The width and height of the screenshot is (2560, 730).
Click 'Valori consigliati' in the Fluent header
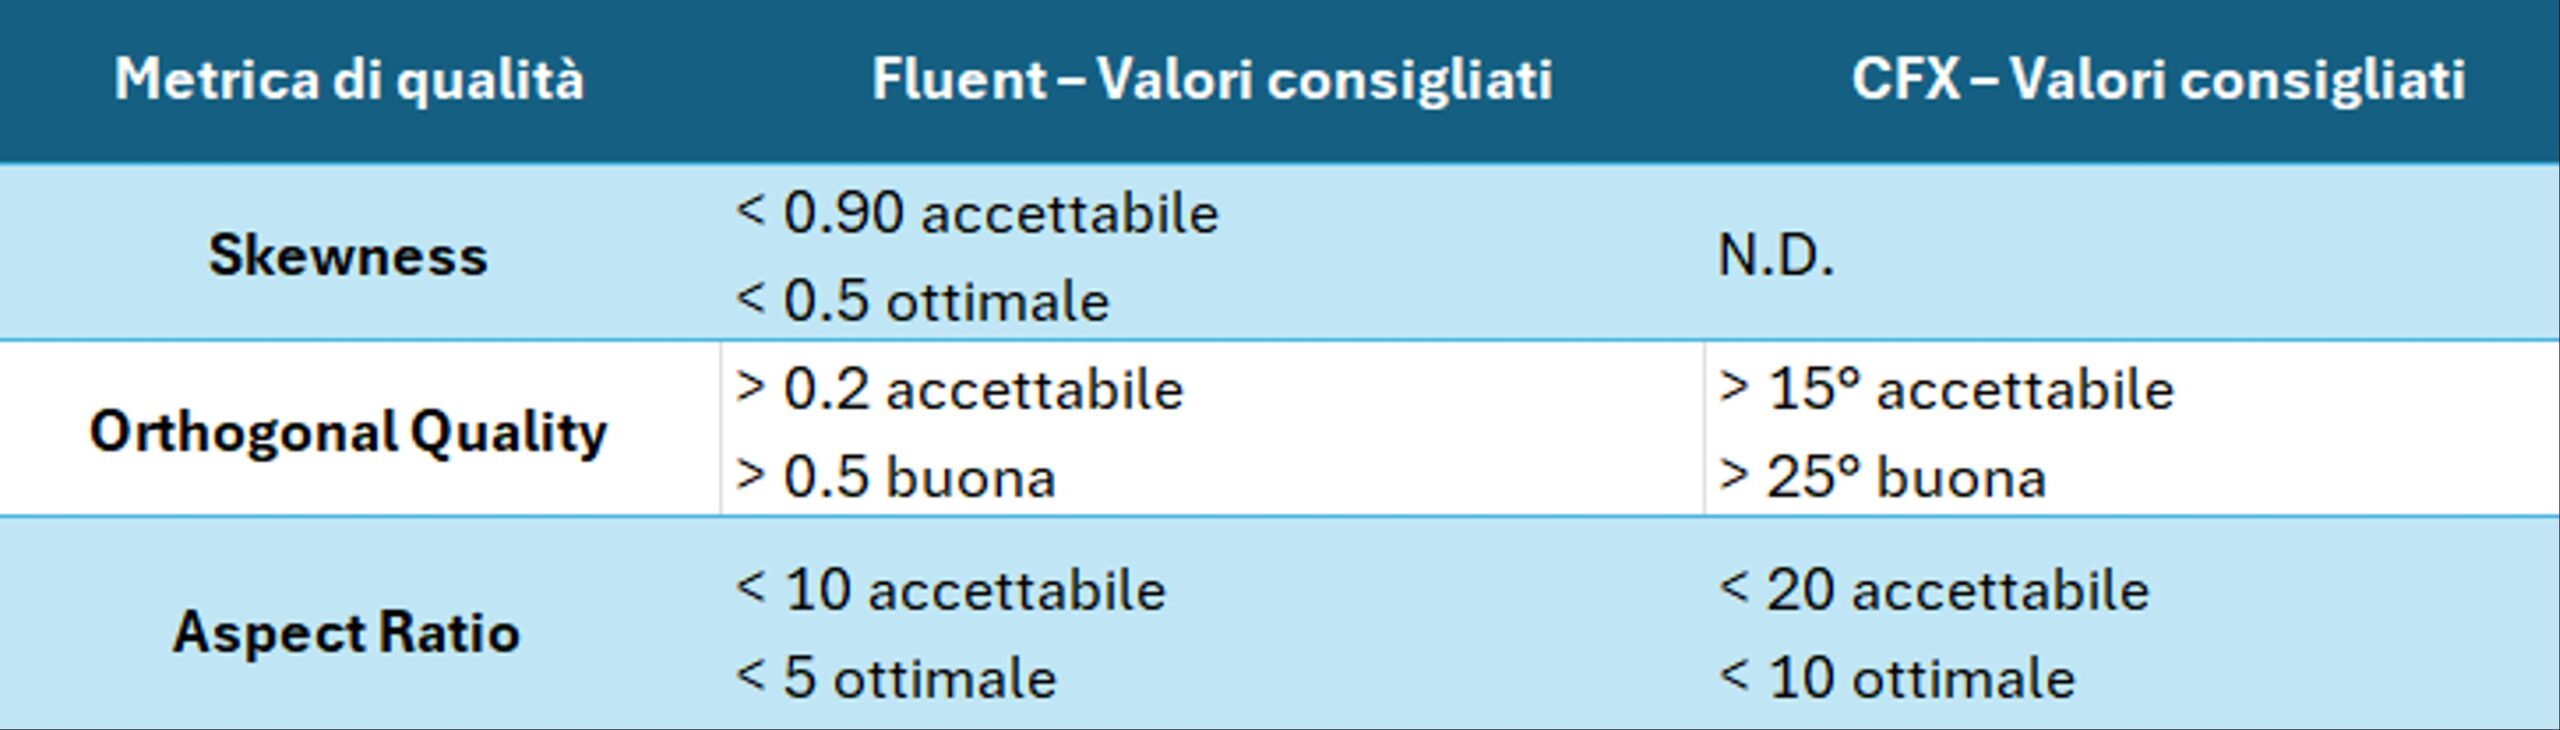pyautogui.click(x=1325, y=79)
